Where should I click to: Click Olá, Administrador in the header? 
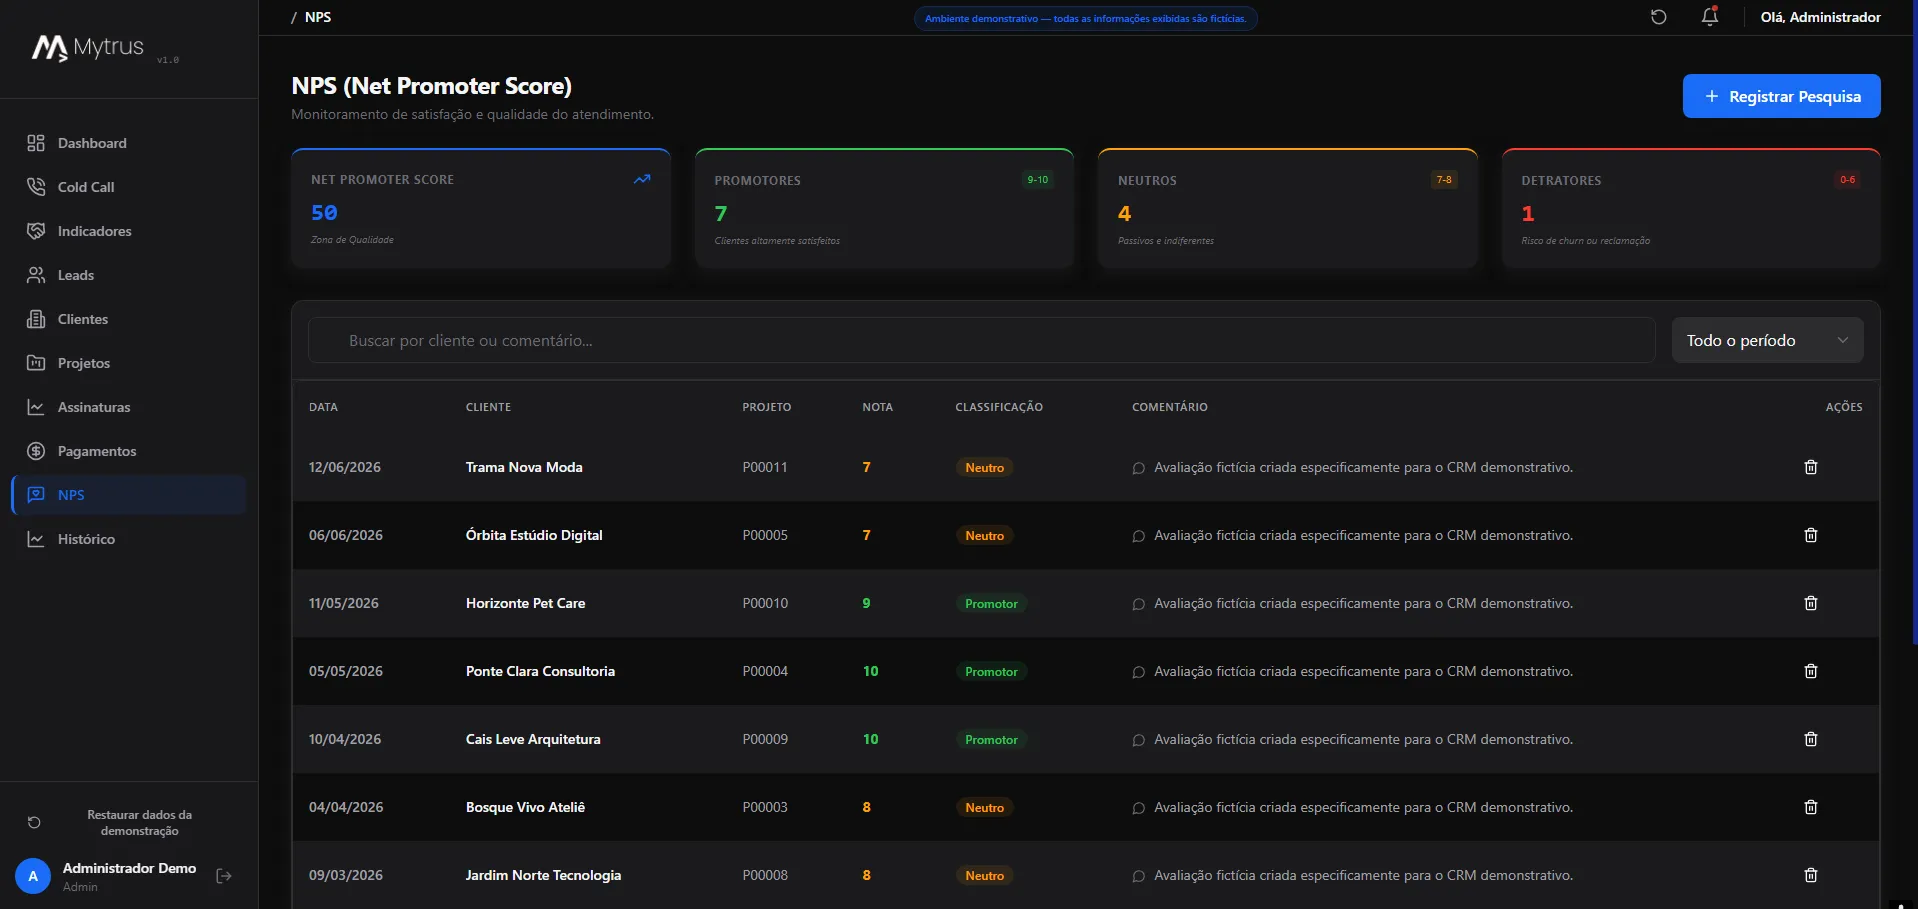pos(1820,17)
